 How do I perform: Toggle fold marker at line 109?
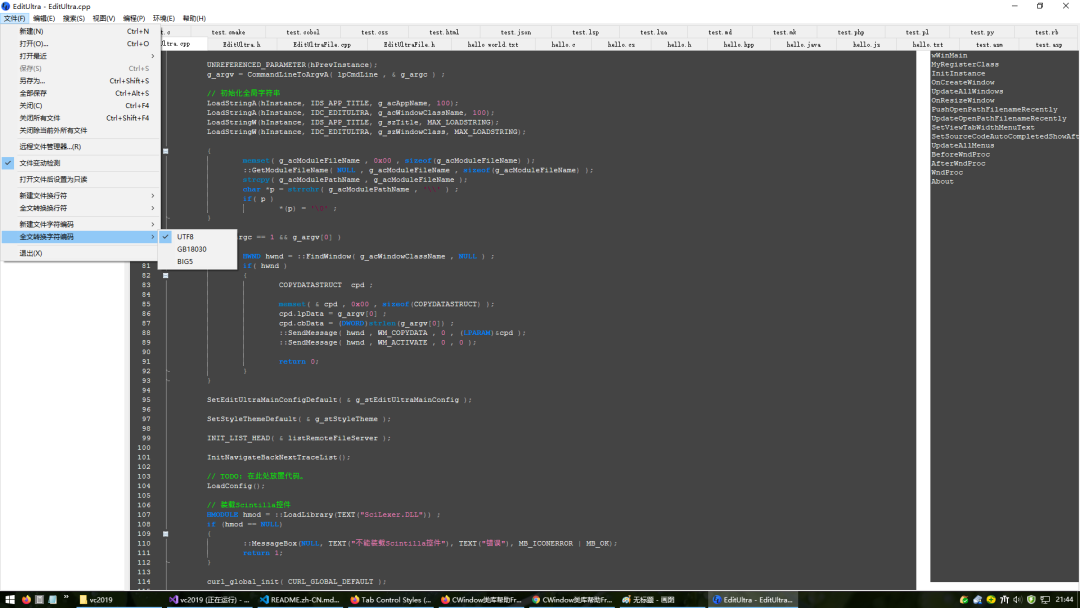click(x=165, y=534)
